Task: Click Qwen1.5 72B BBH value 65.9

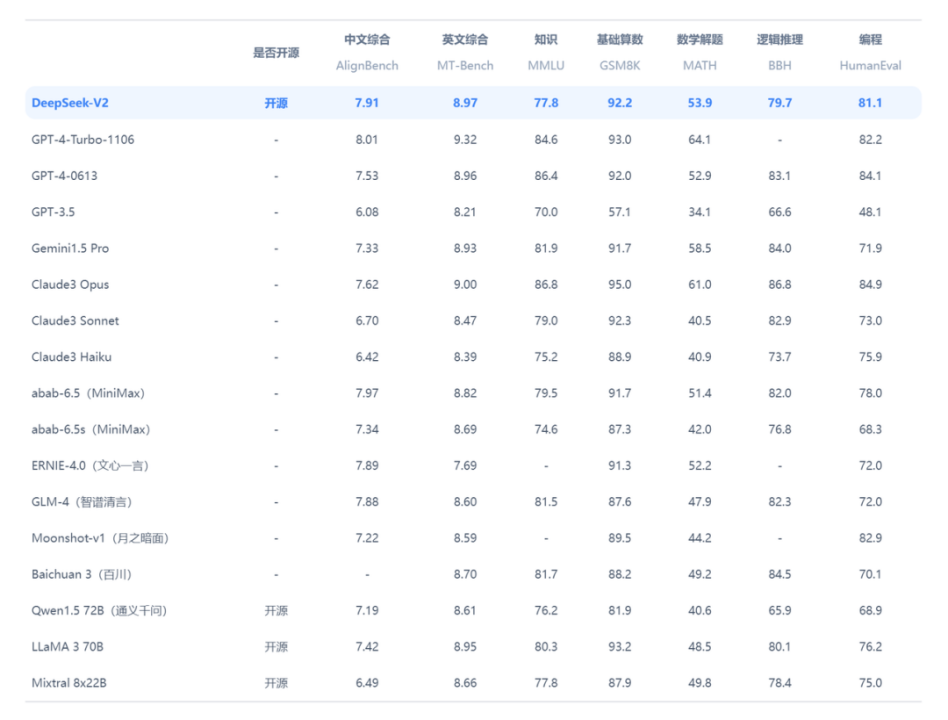Action: coord(780,611)
